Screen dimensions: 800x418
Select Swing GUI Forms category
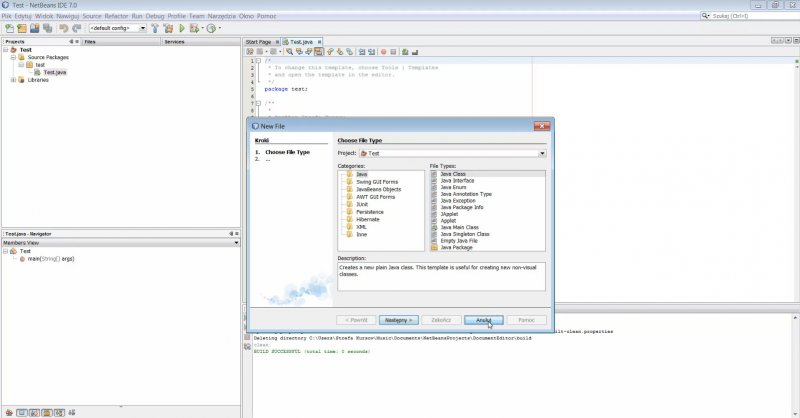378,181
